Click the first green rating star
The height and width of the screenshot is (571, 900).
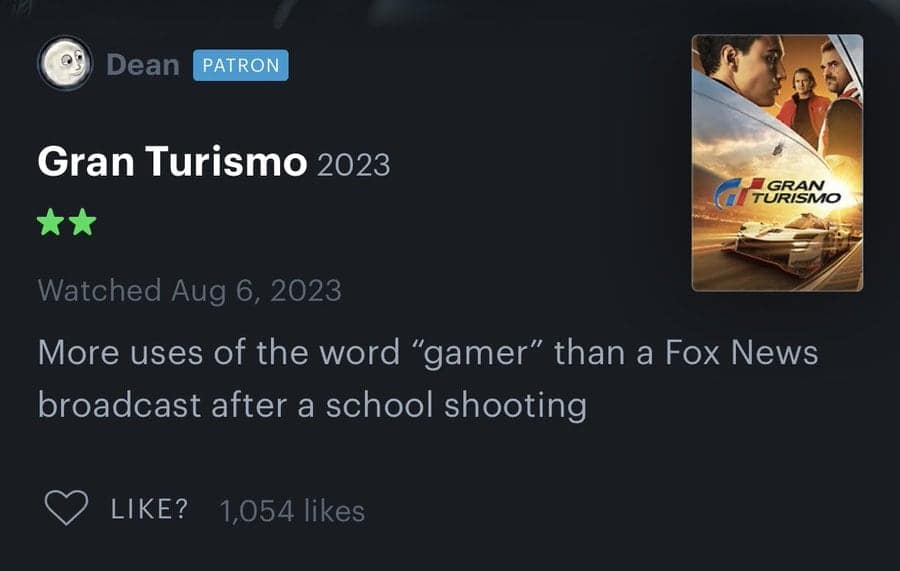point(51,222)
